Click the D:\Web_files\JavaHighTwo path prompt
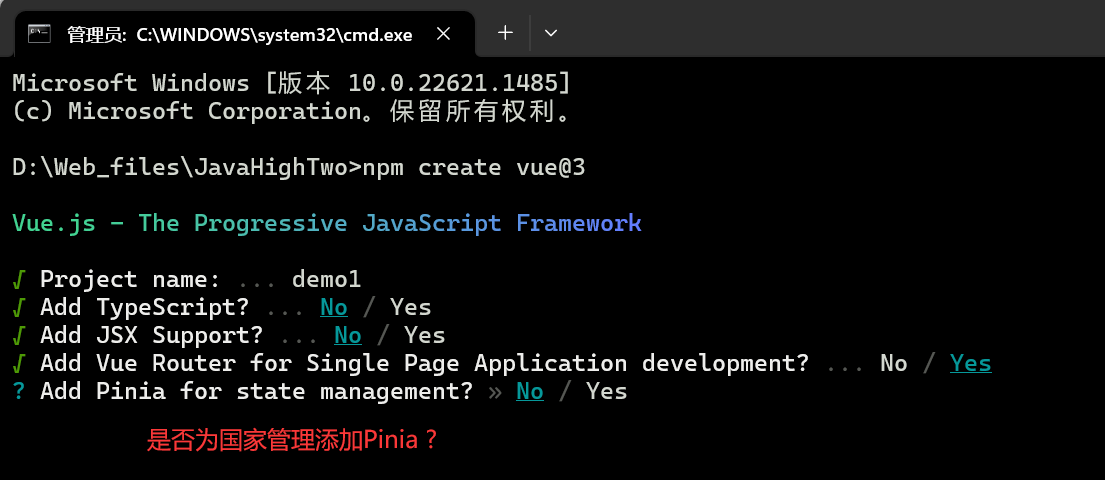The image size is (1105, 480). [187, 168]
